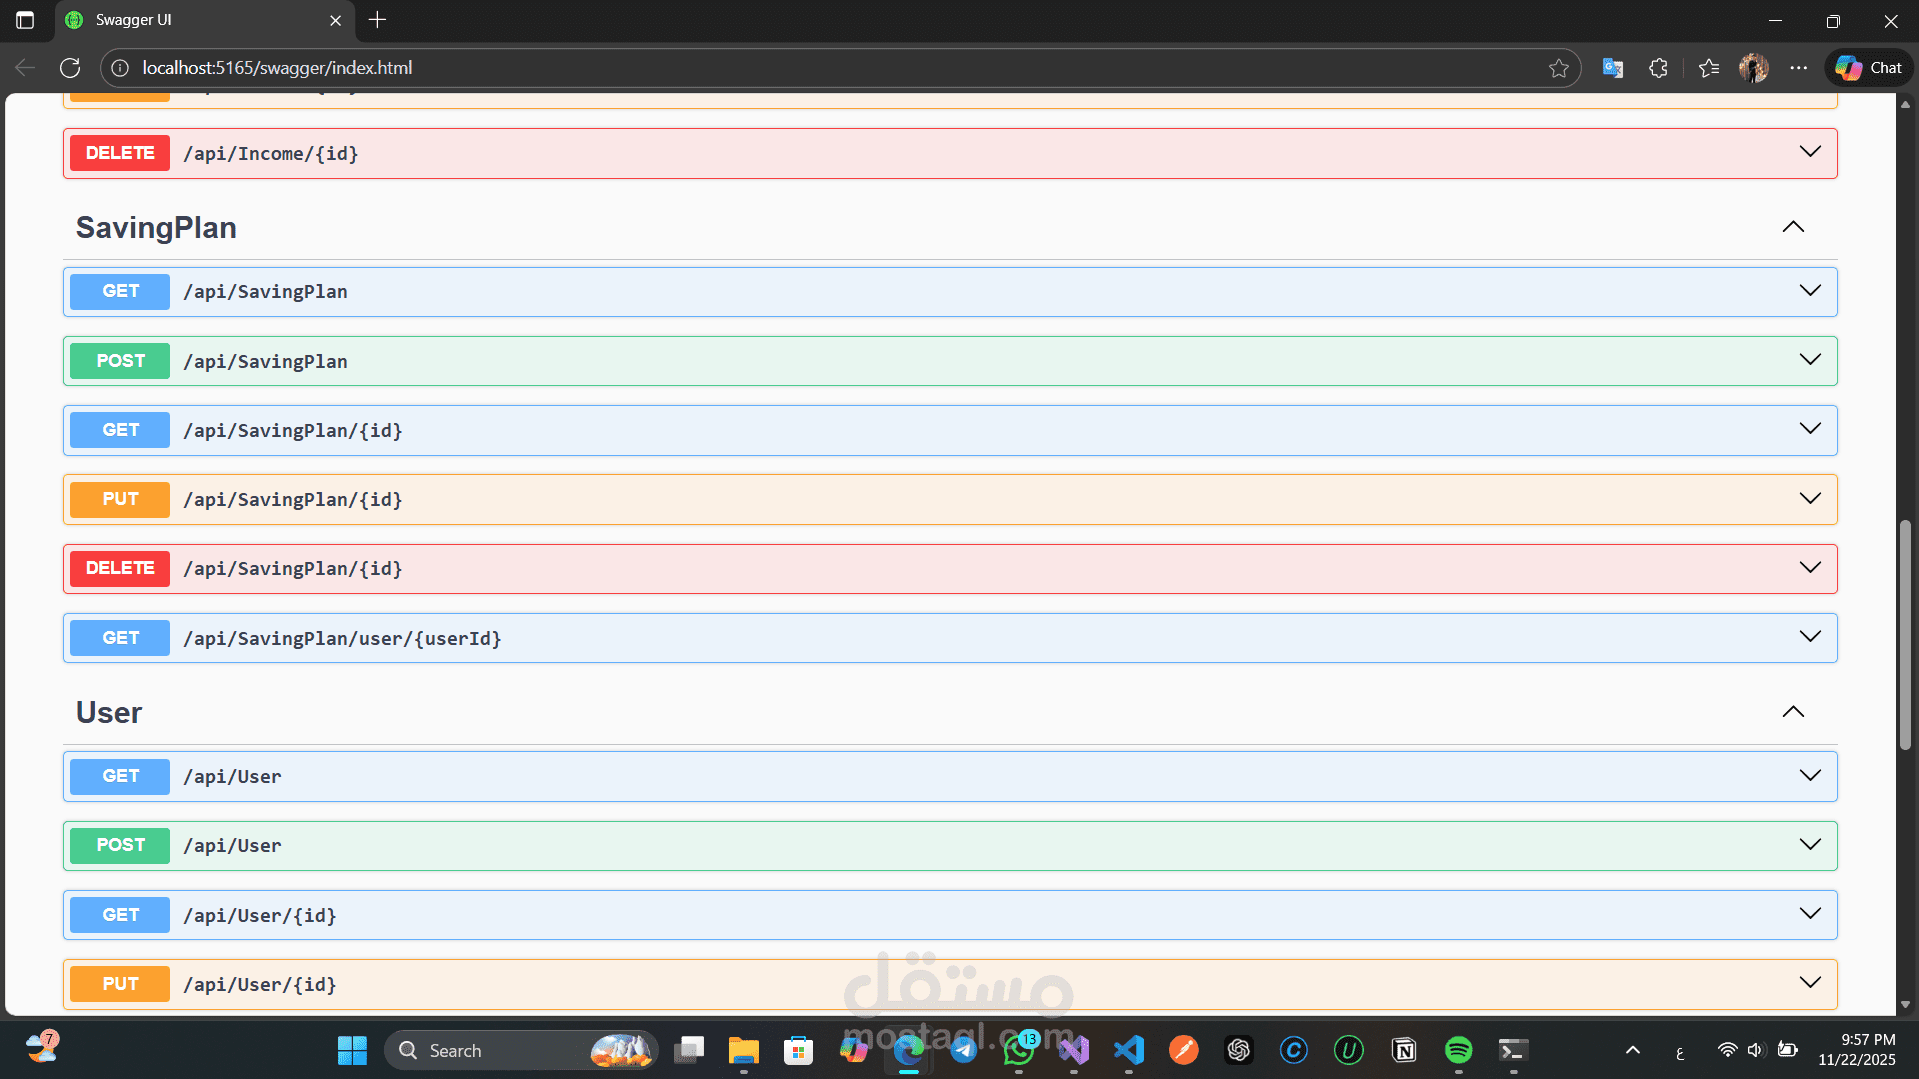Open the browser extensions puzzle icon

(x=1658, y=68)
